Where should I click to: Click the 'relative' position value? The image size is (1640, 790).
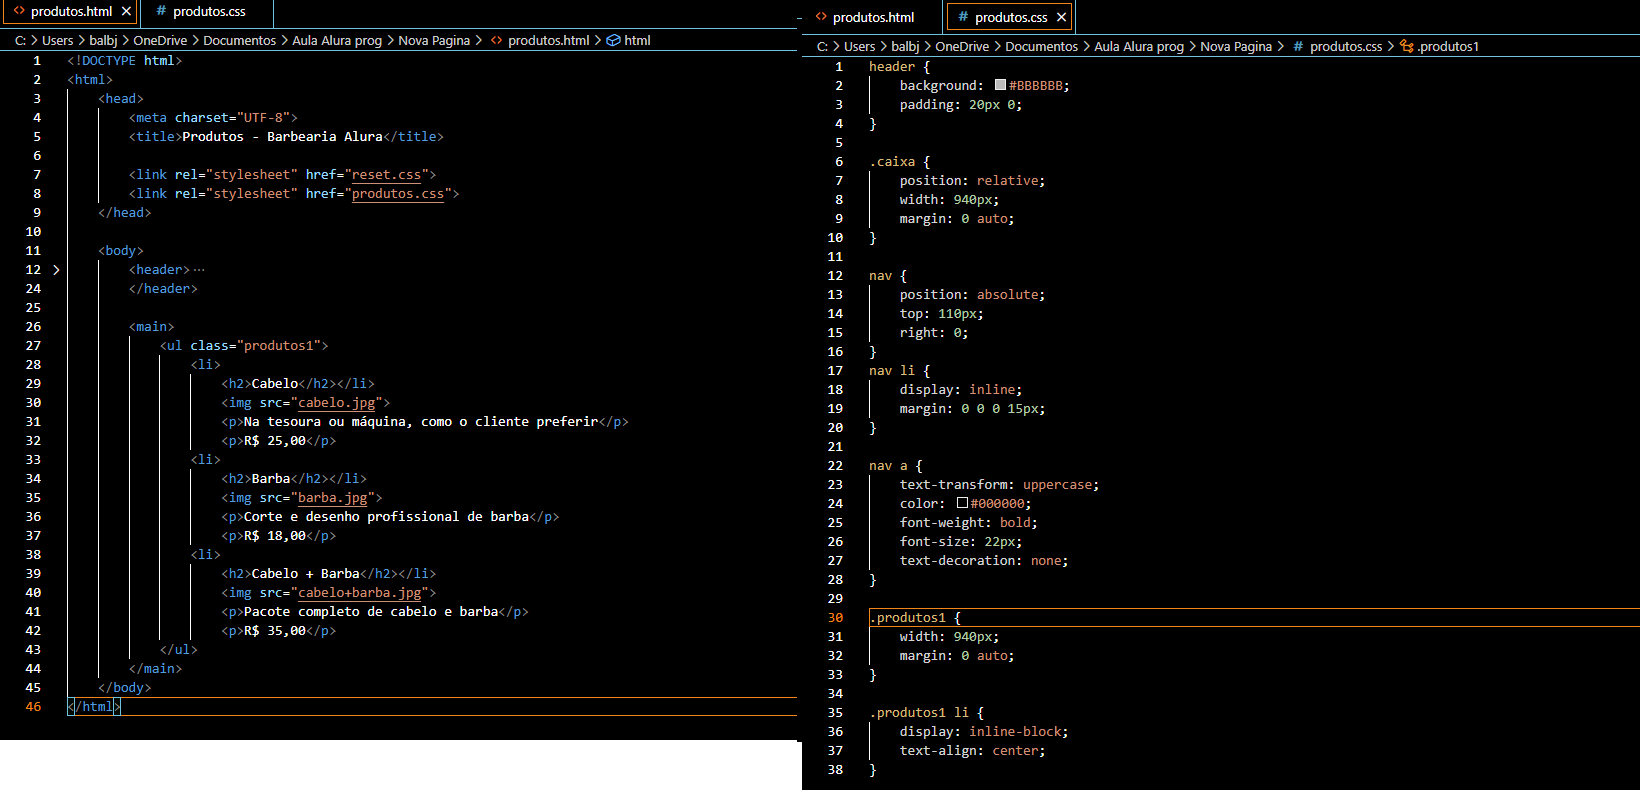coord(1007,181)
